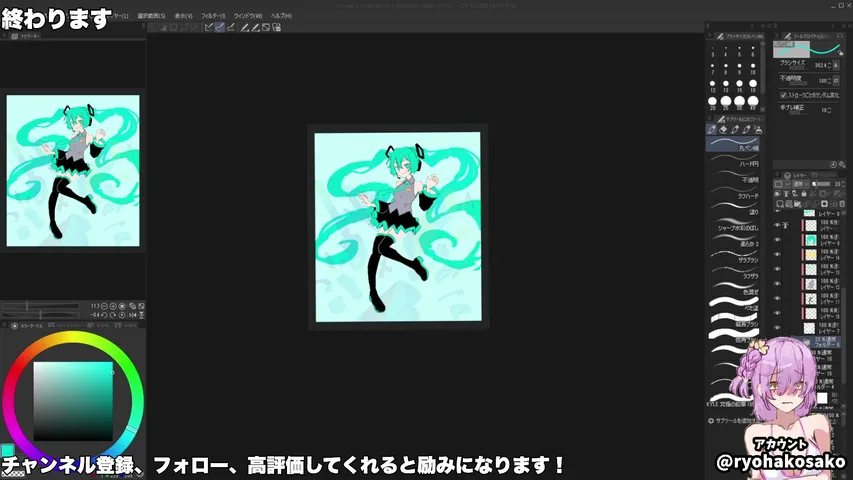Select the ラフハード brush preset
Image resolution: width=853 pixels, height=480 pixels.
pyautogui.click(x=734, y=192)
